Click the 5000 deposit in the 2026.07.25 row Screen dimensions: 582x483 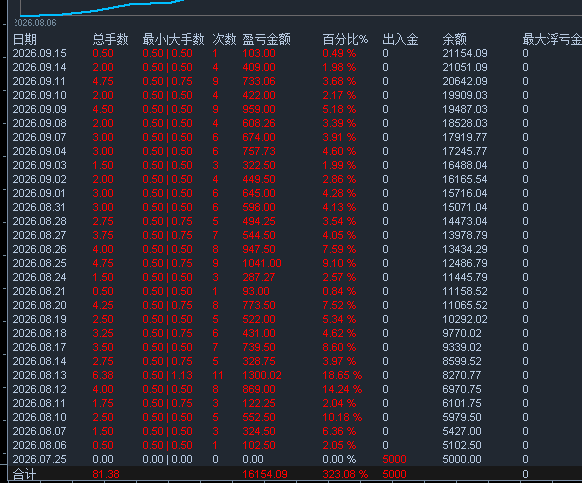tap(394, 459)
